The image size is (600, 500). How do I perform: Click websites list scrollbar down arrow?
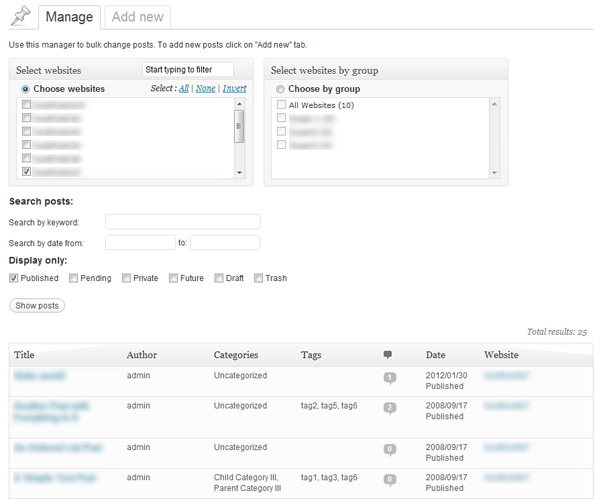click(x=239, y=173)
